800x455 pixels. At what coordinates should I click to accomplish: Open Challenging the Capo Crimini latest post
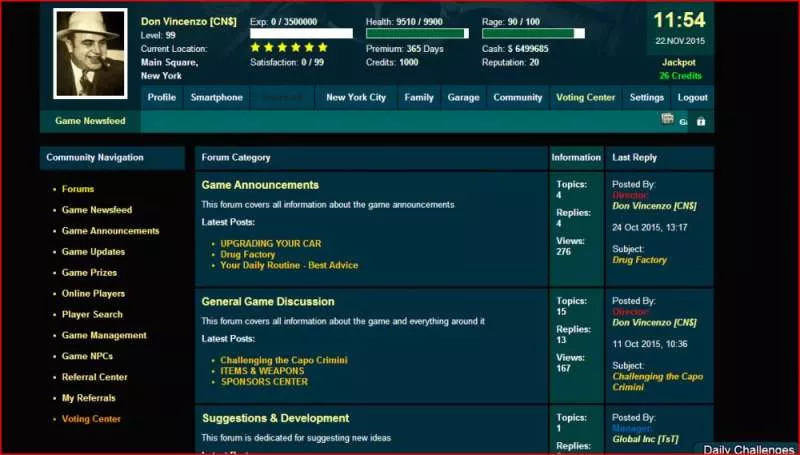[x=284, y=360]
